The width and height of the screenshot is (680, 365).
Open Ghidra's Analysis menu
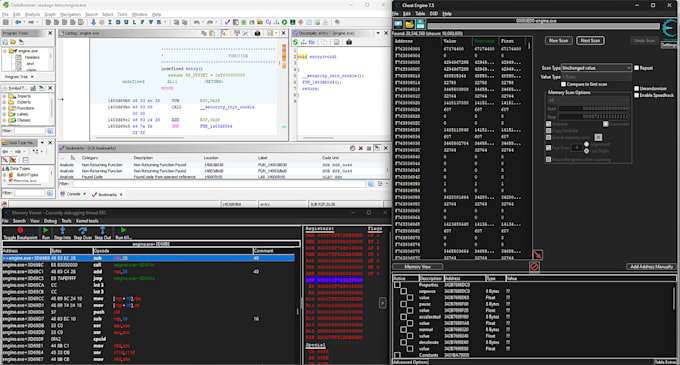tap(32, 14)
